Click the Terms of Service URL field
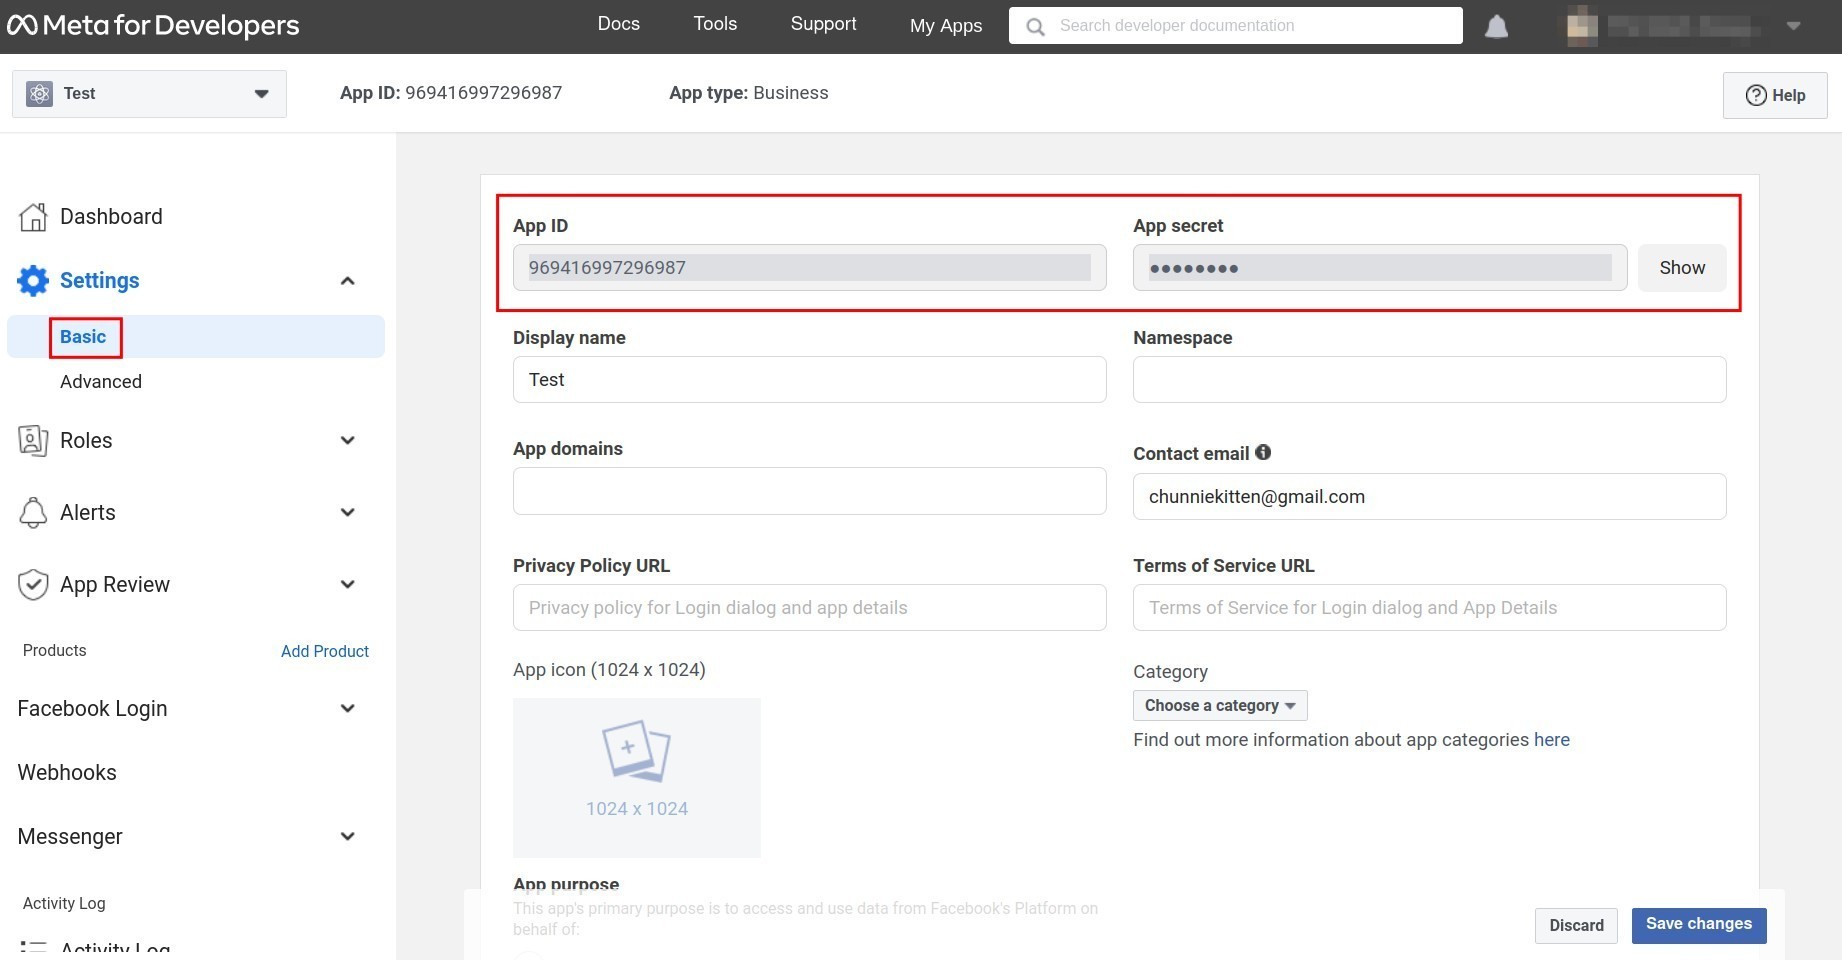 pos(1430,608)
